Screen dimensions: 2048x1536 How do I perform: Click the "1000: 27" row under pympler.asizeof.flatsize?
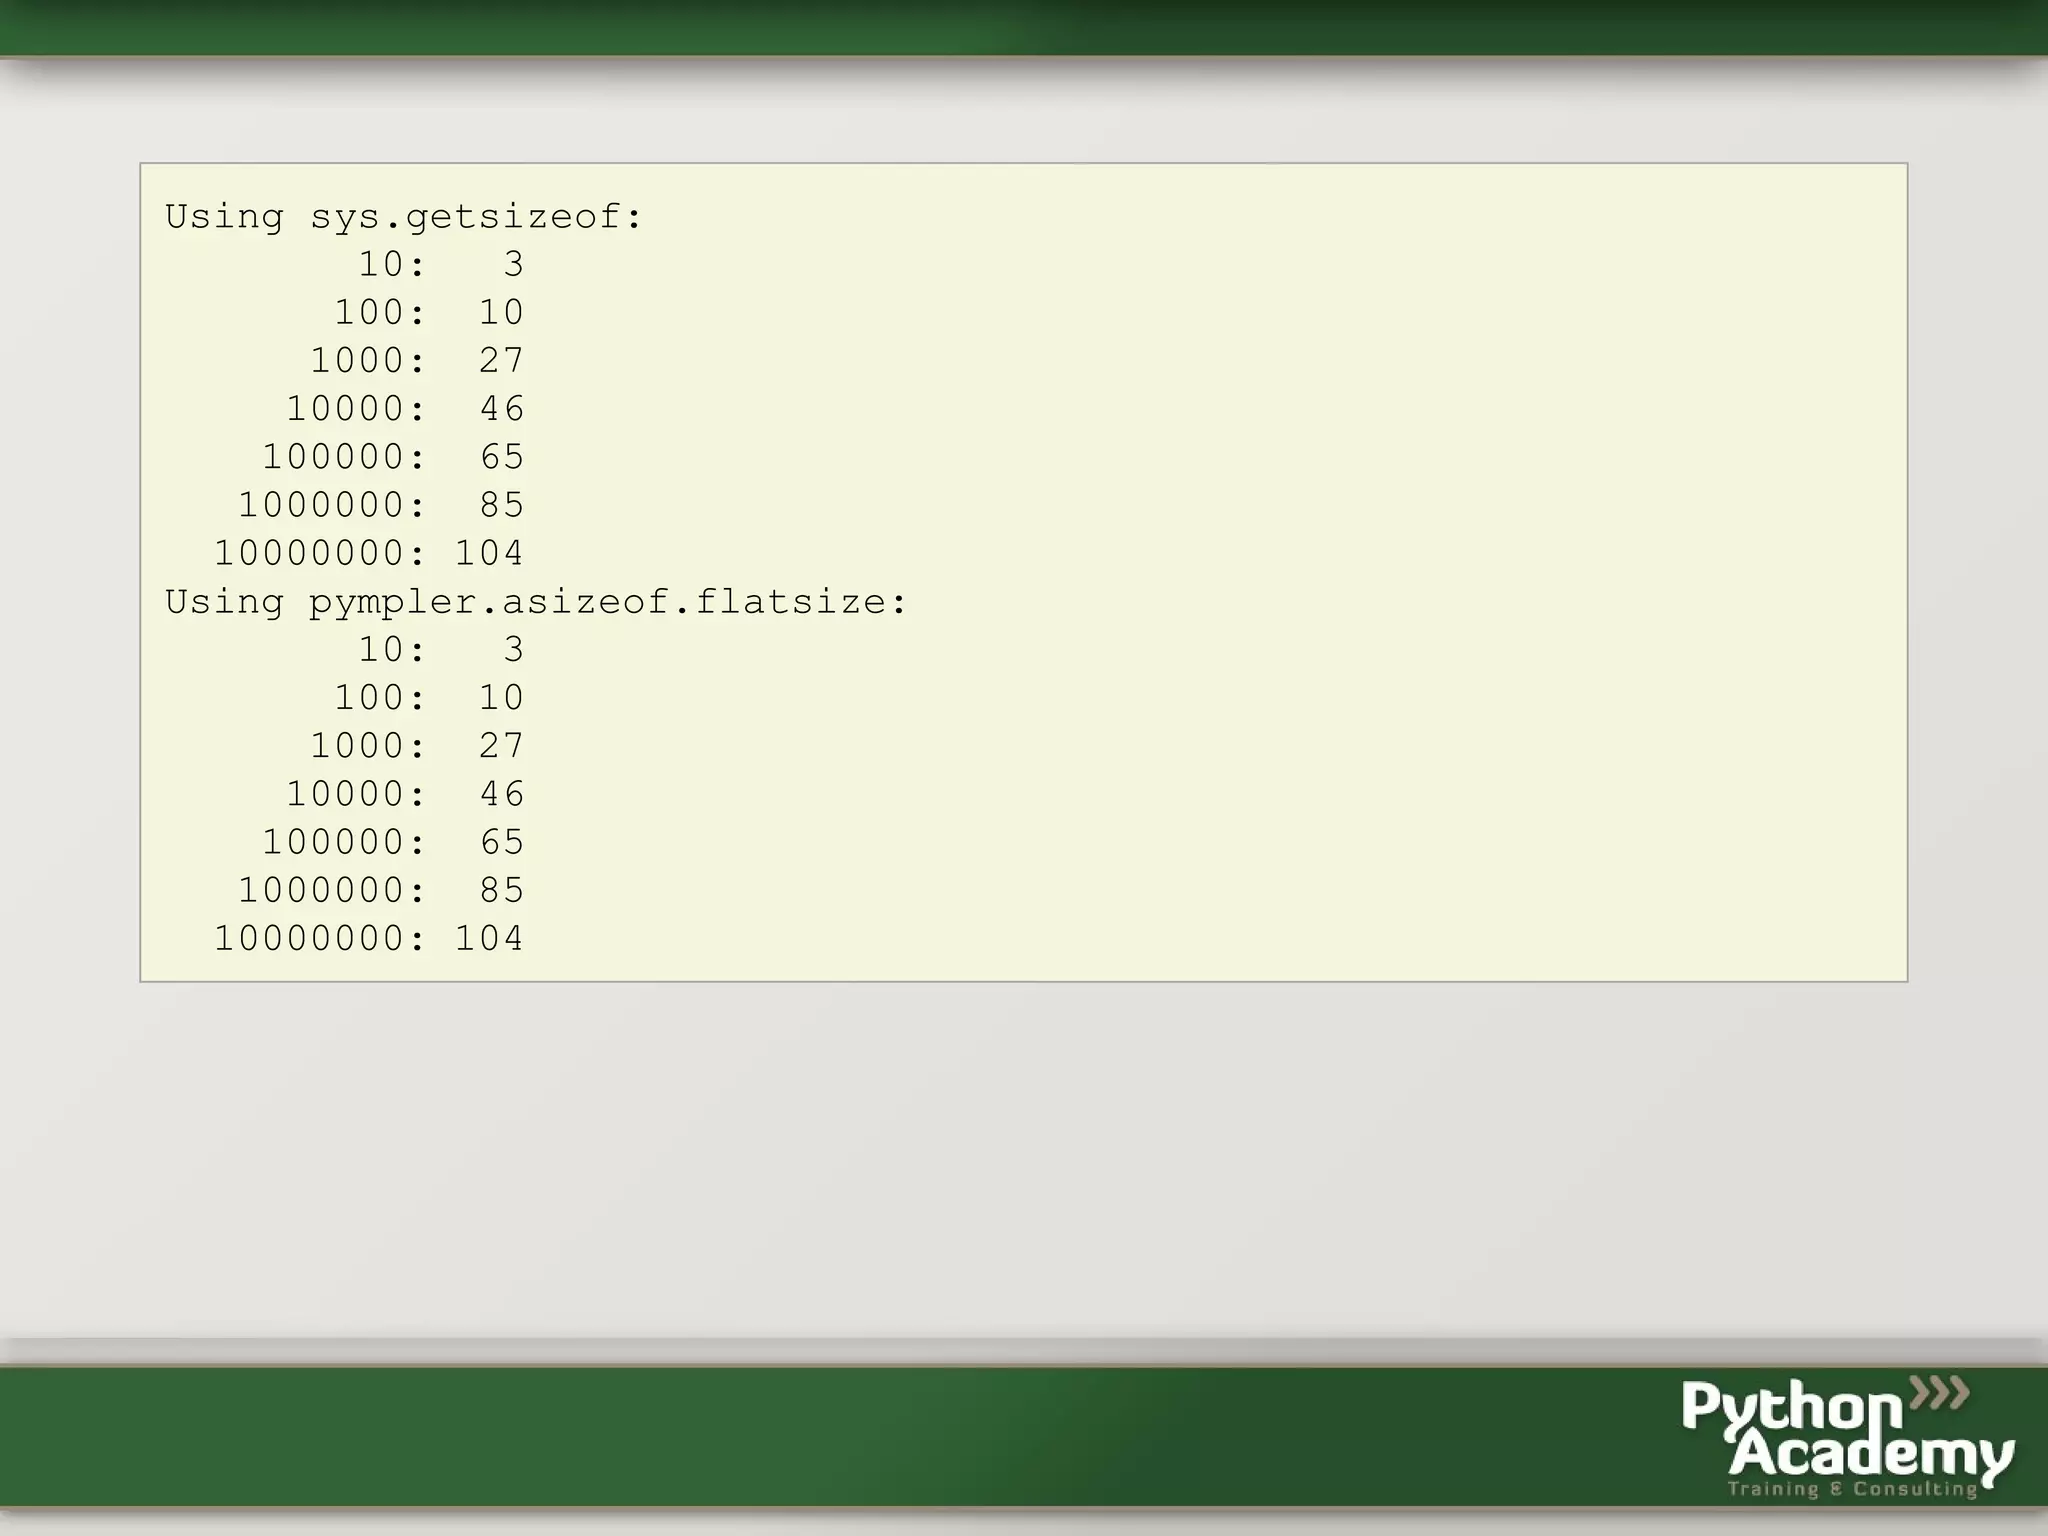pyautogui.click(x=417, y=745)
